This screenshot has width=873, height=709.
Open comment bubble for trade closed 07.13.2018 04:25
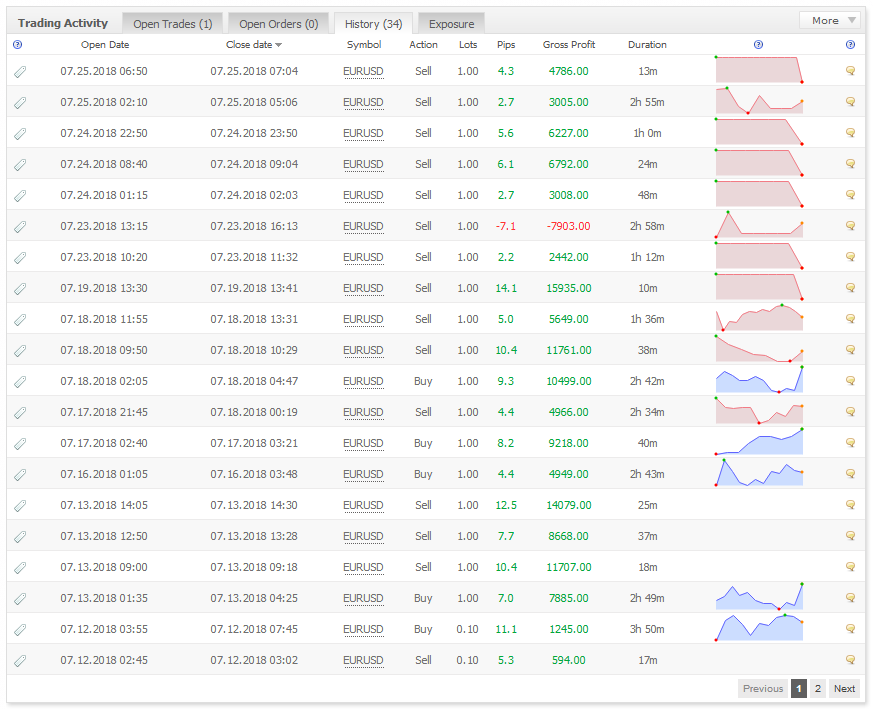point(850,597)
